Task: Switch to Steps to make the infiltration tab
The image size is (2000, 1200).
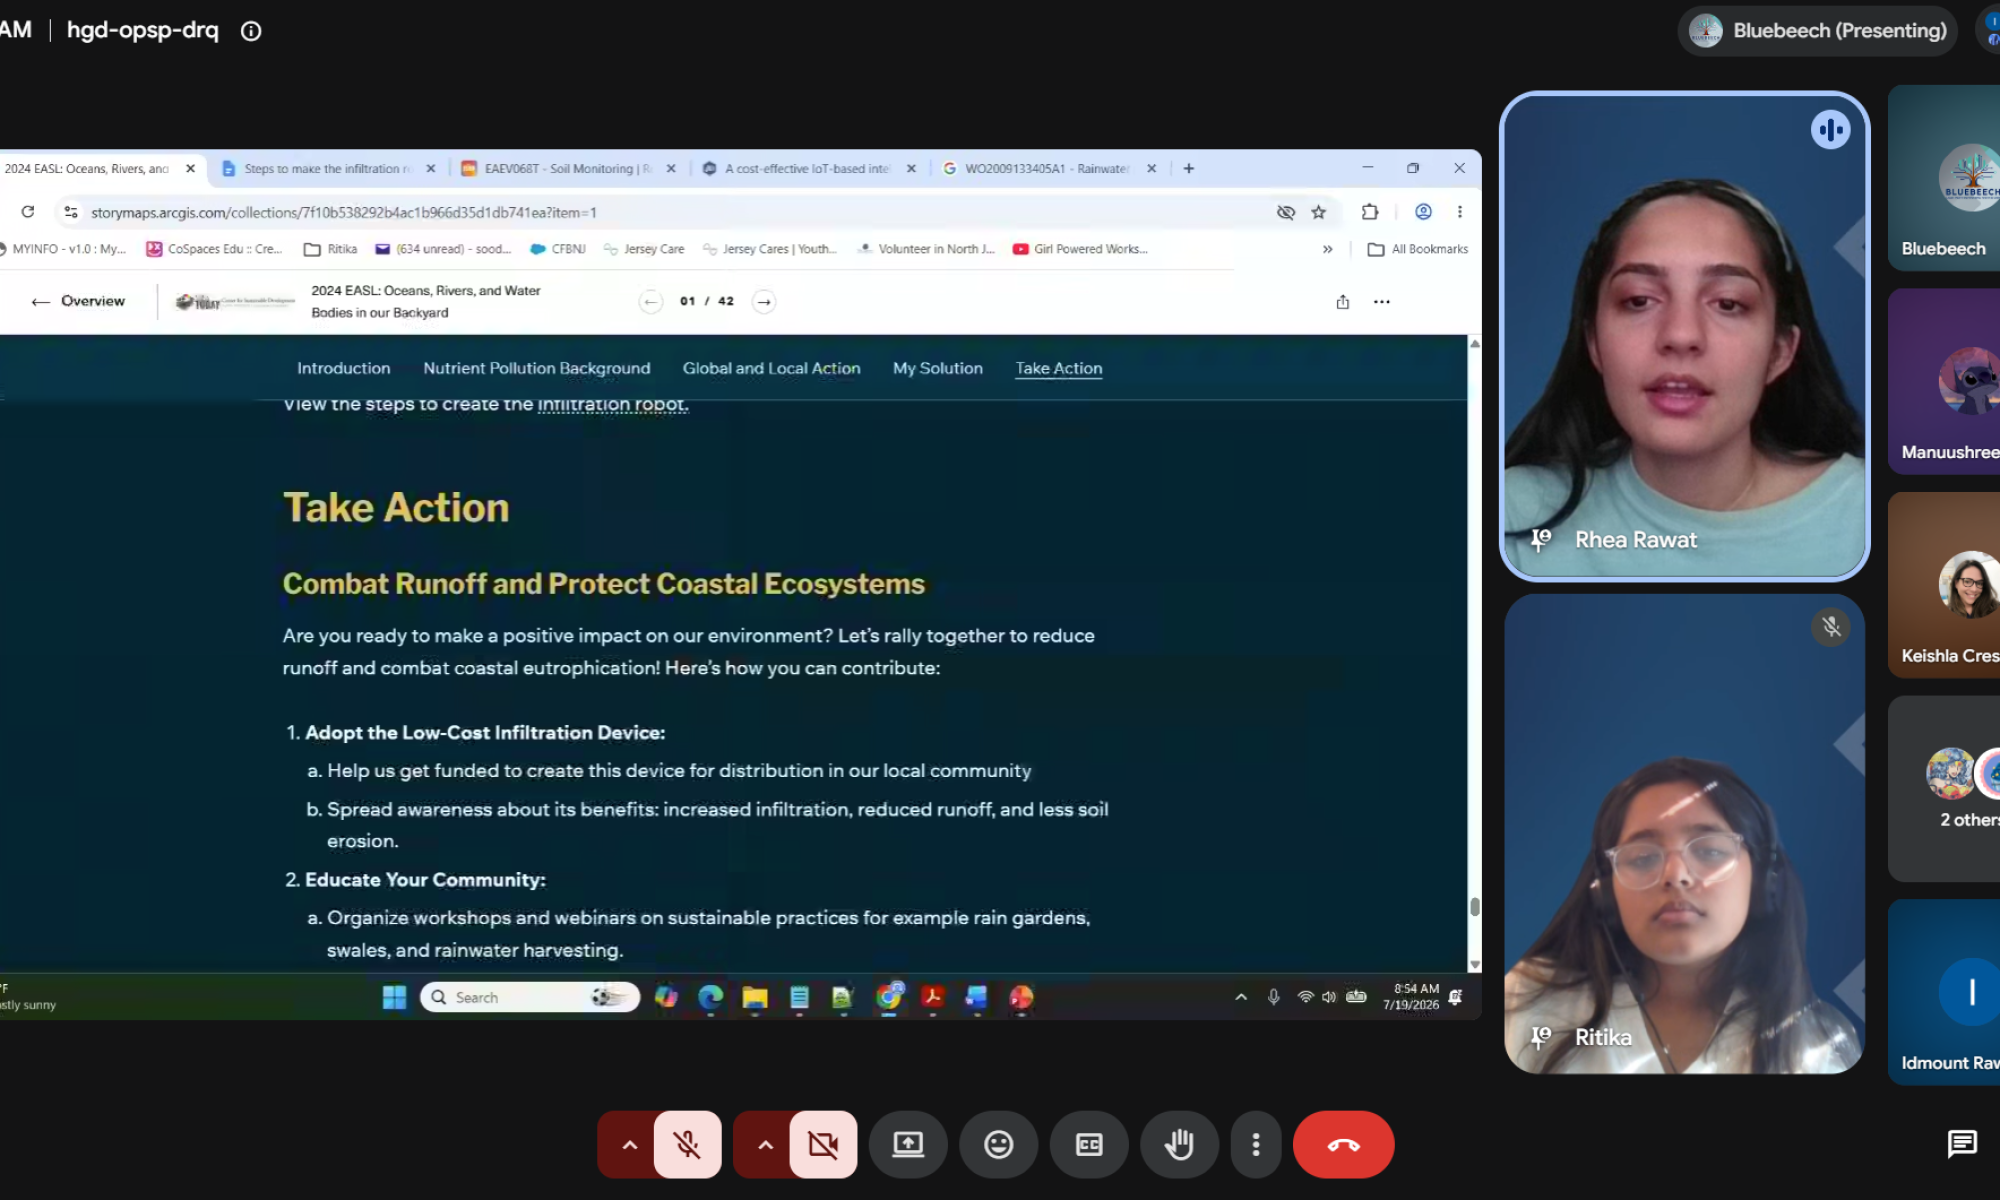Action: 328,169
